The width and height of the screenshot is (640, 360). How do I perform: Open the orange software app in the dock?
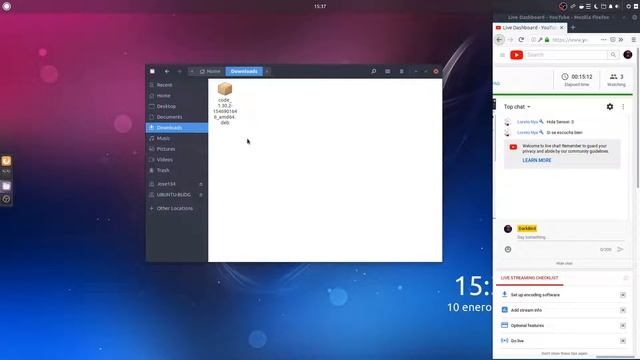click(6, 161)
